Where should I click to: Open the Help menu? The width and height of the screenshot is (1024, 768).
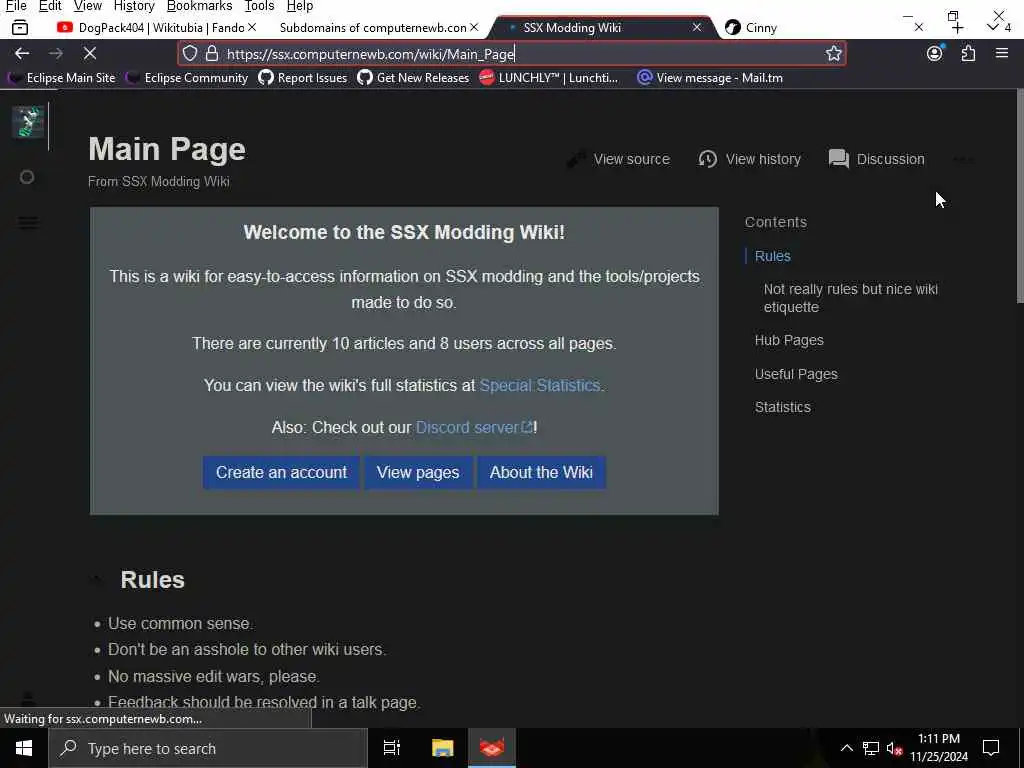(300, 6)
